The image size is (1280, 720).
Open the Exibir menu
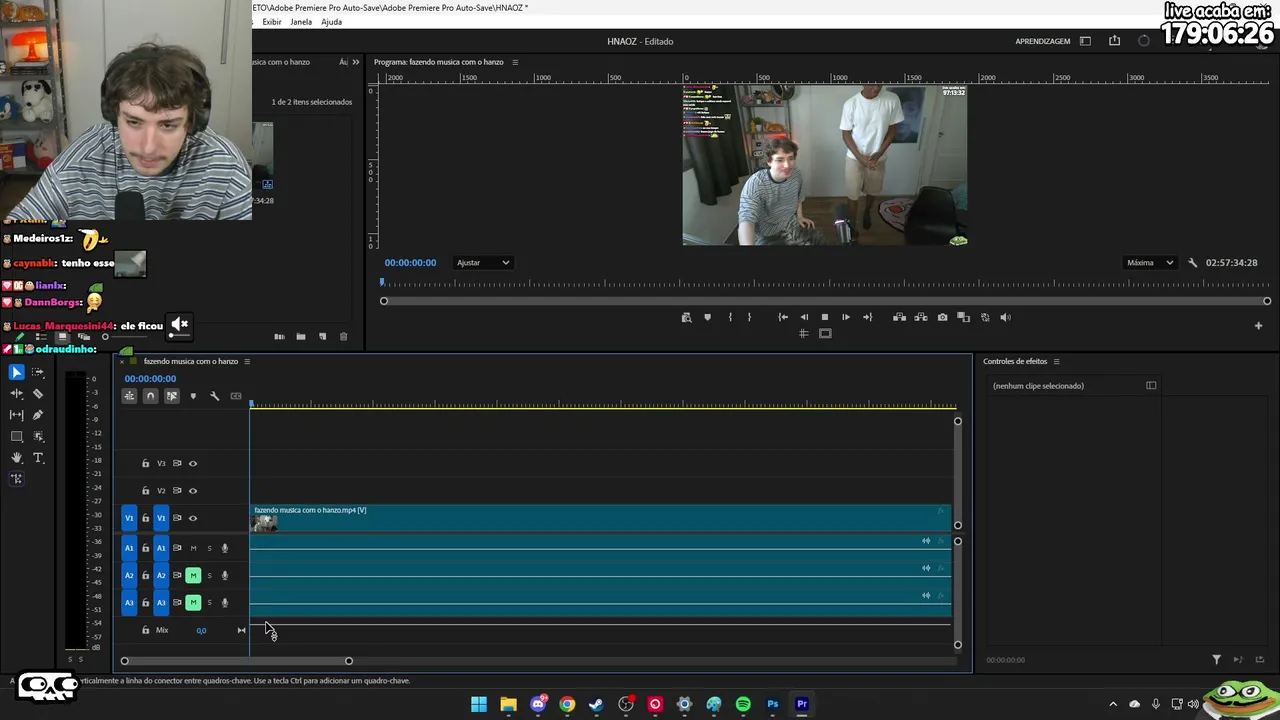pyautogui.click(x=272, y=22)
